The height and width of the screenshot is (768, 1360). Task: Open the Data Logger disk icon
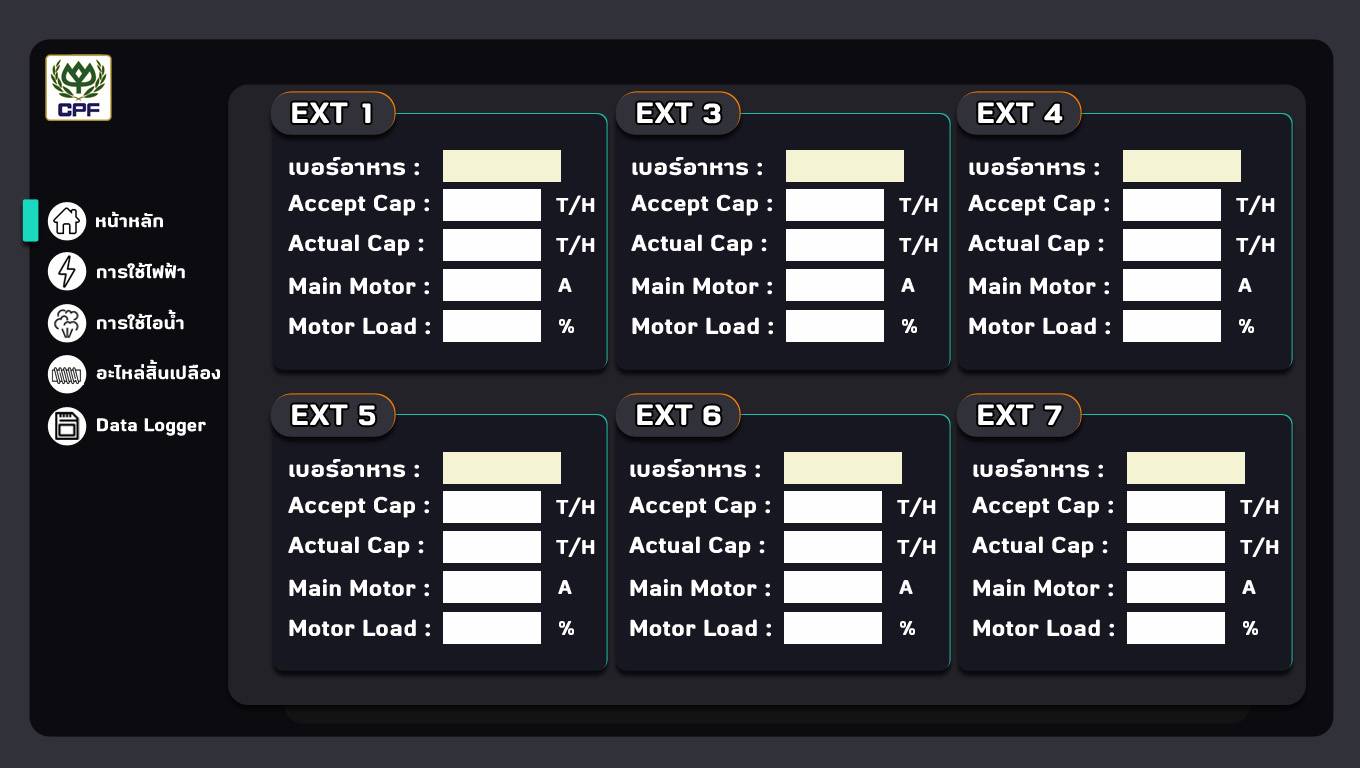click(67, 425)
